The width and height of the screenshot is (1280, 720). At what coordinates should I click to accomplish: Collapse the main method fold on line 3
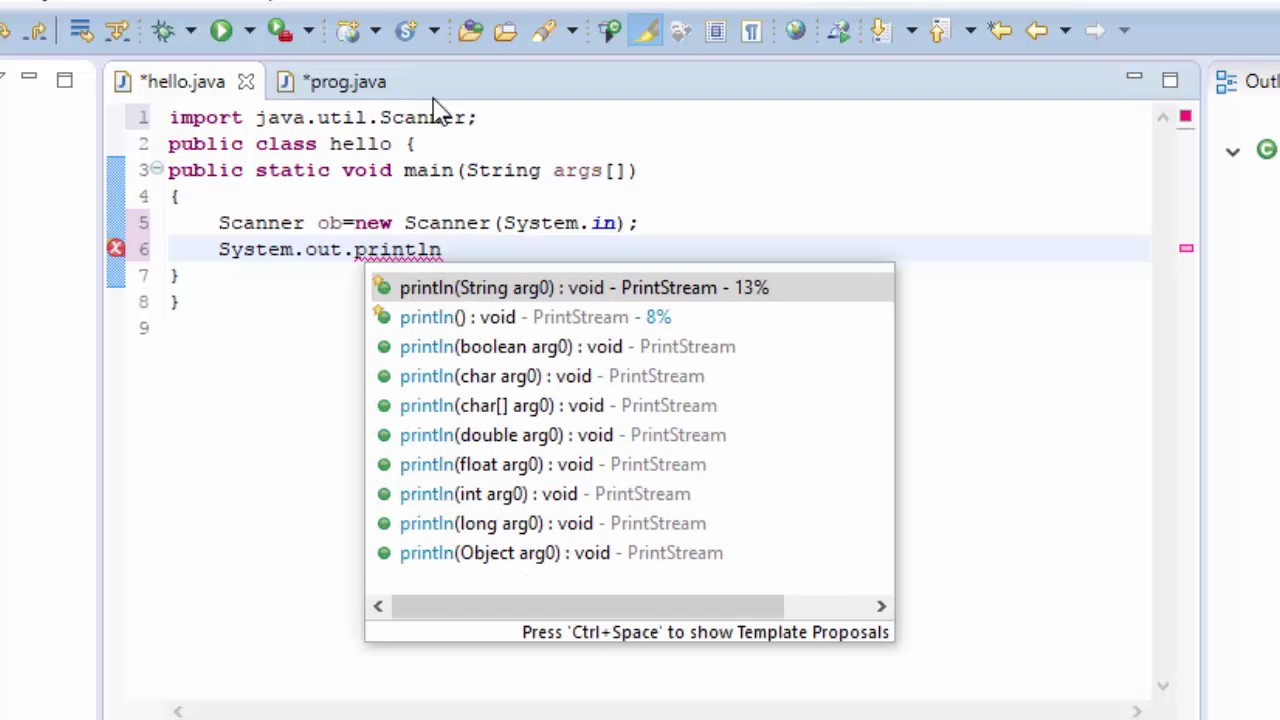click(x=157, y=170)
